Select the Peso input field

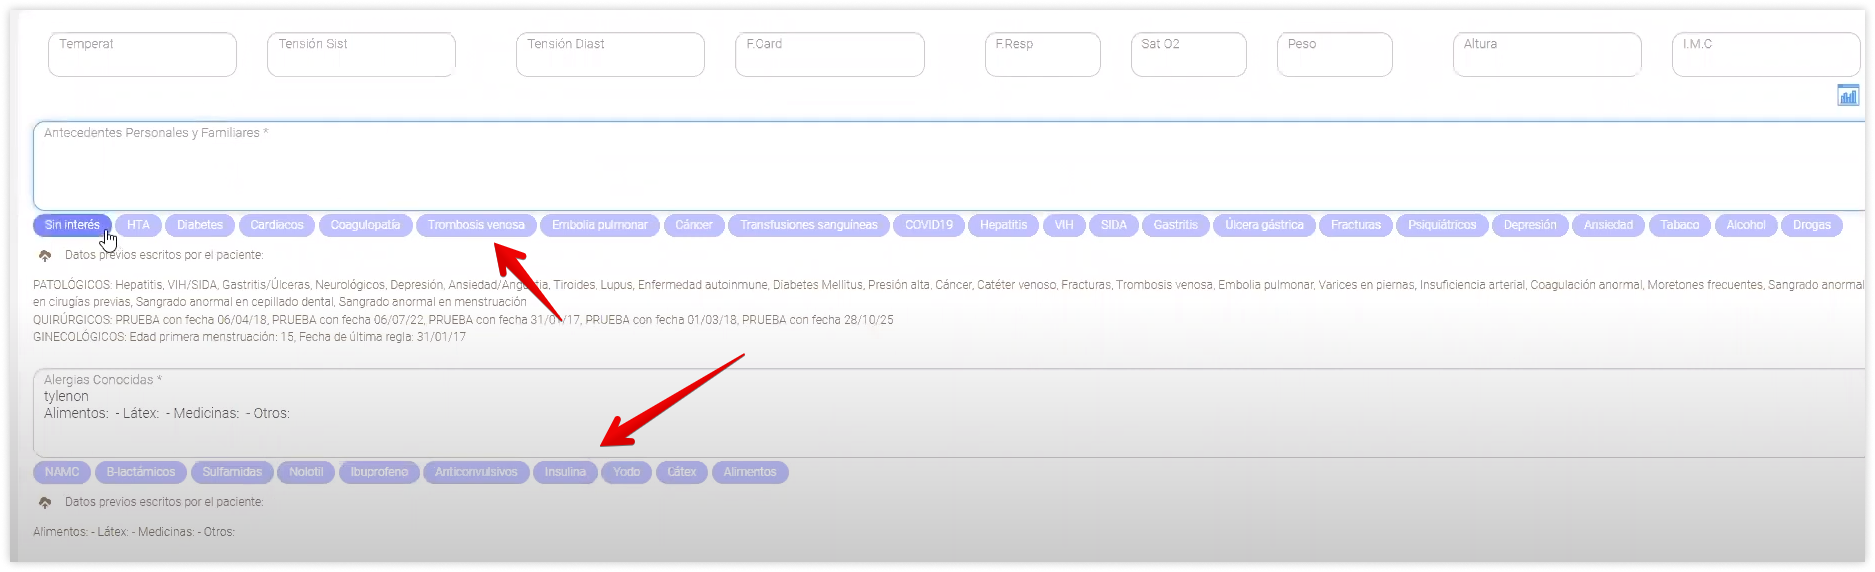click(1335, 54)
